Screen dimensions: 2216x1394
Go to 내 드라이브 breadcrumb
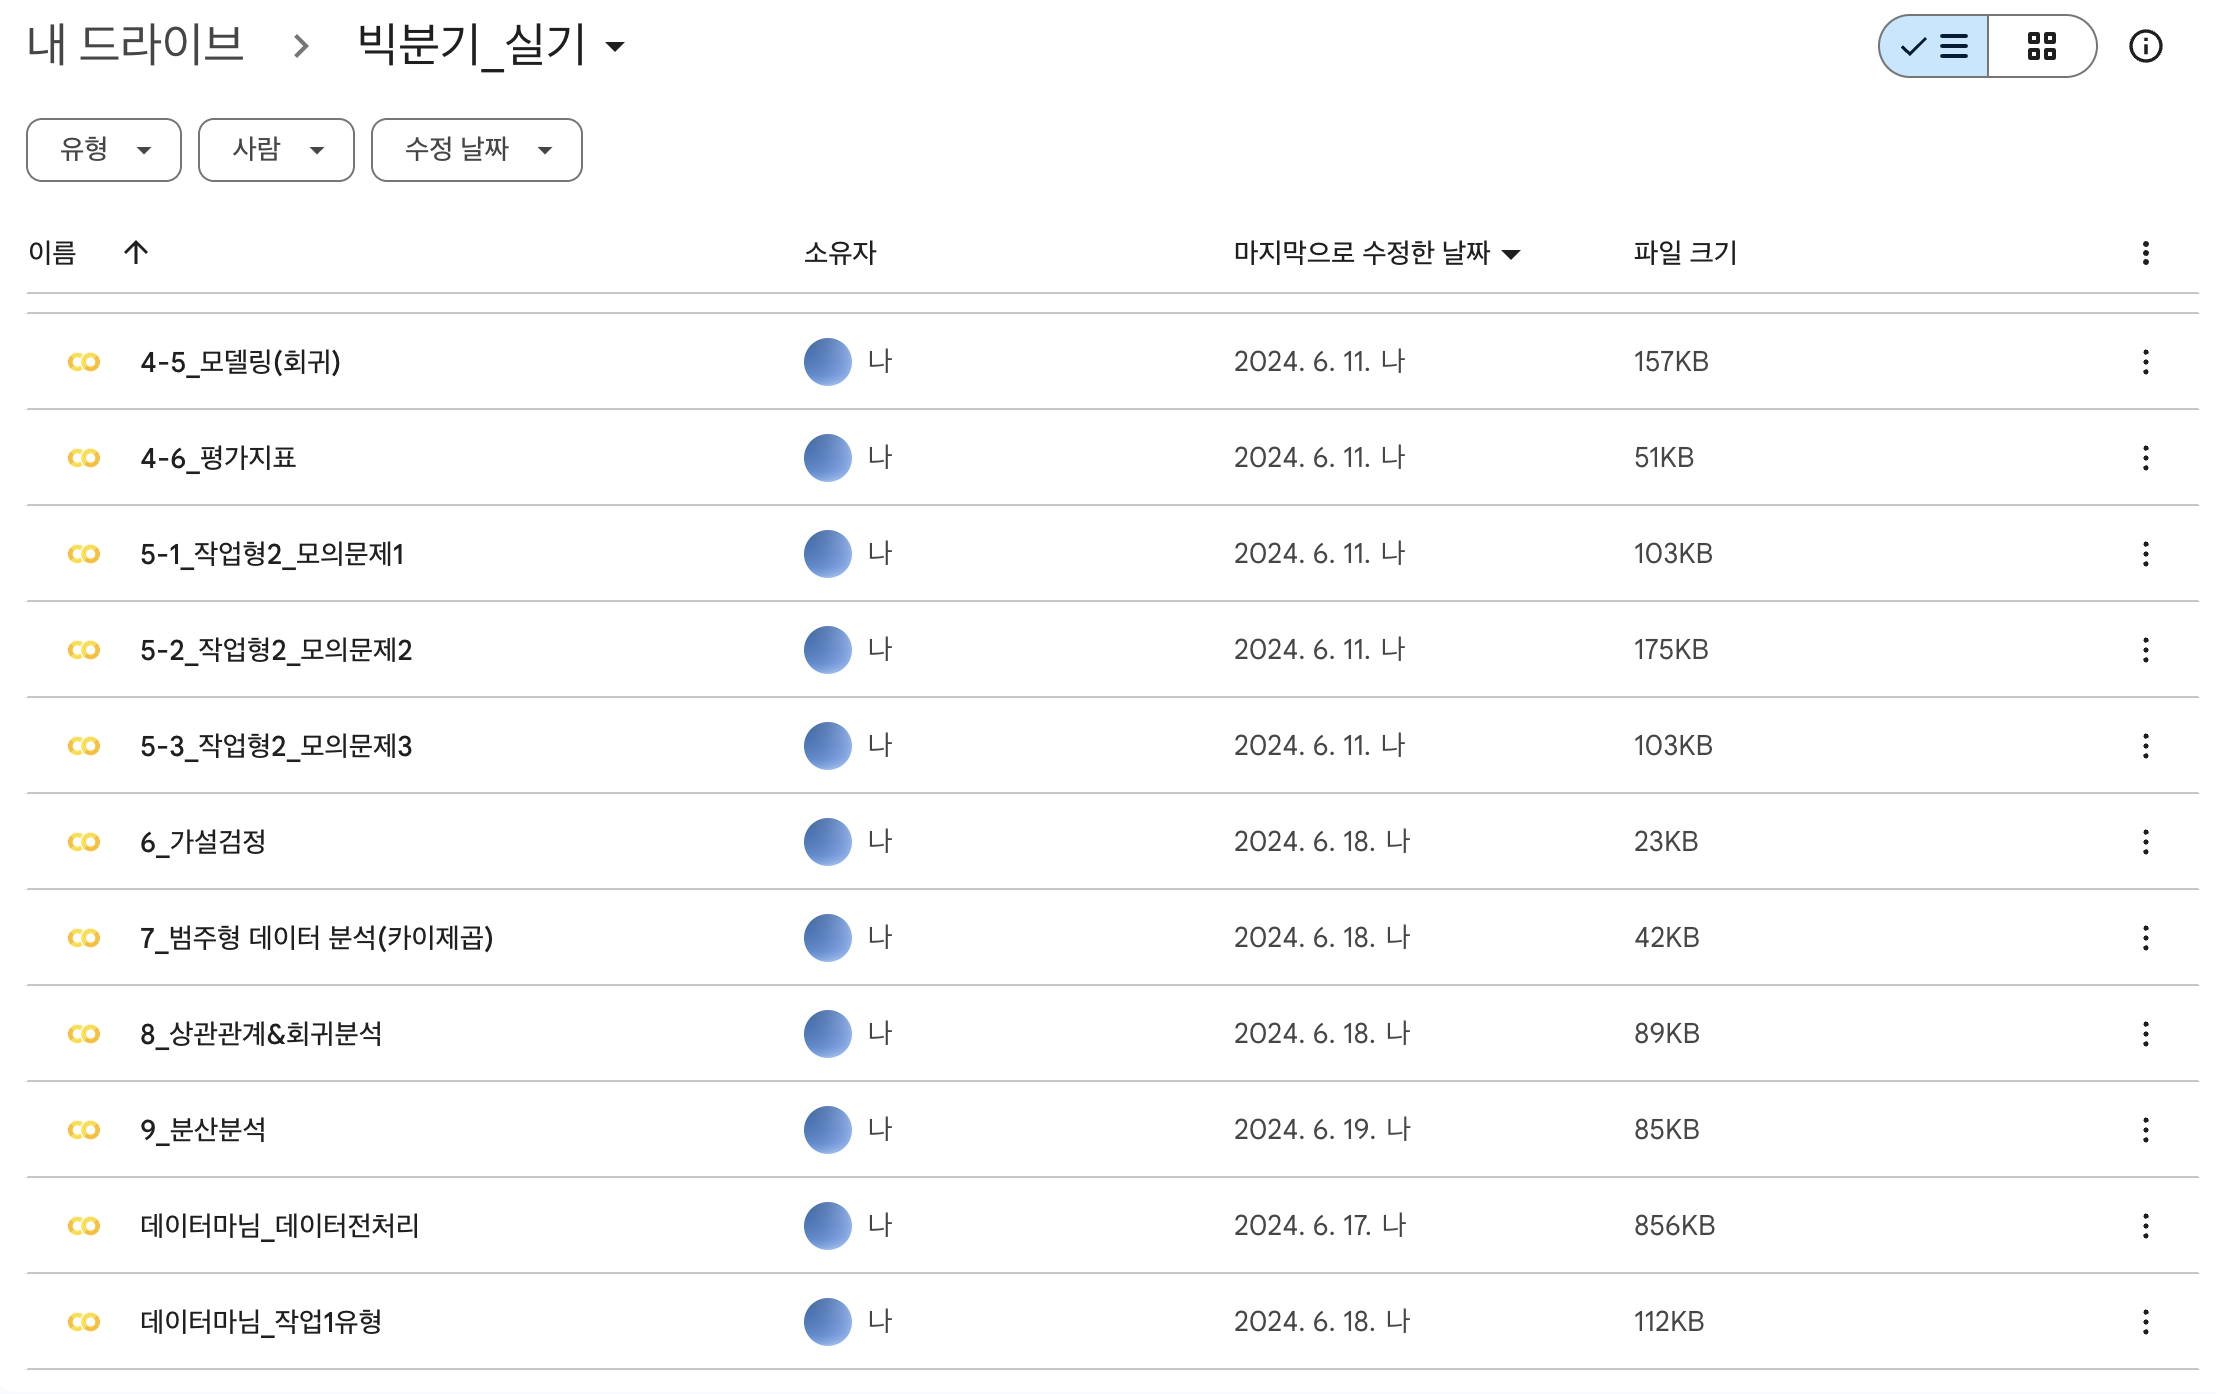click(136, 45)
